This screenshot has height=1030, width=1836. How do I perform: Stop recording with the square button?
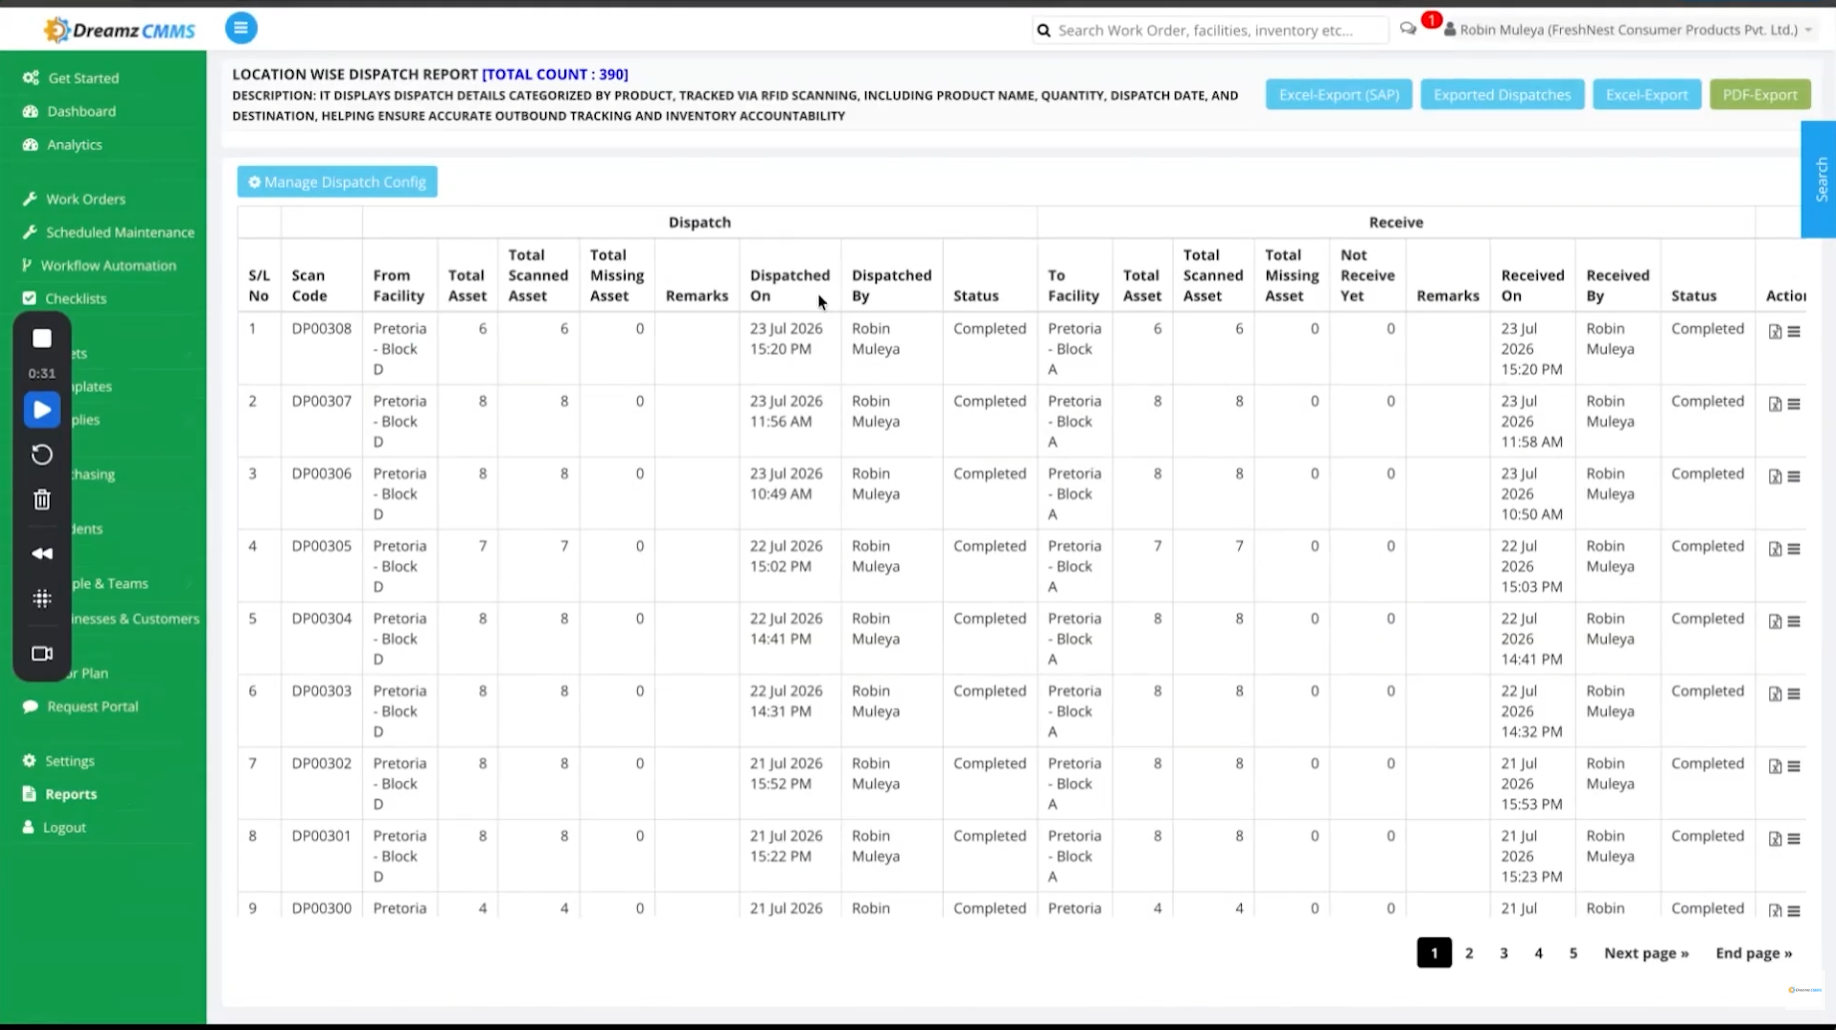[42, 339]
